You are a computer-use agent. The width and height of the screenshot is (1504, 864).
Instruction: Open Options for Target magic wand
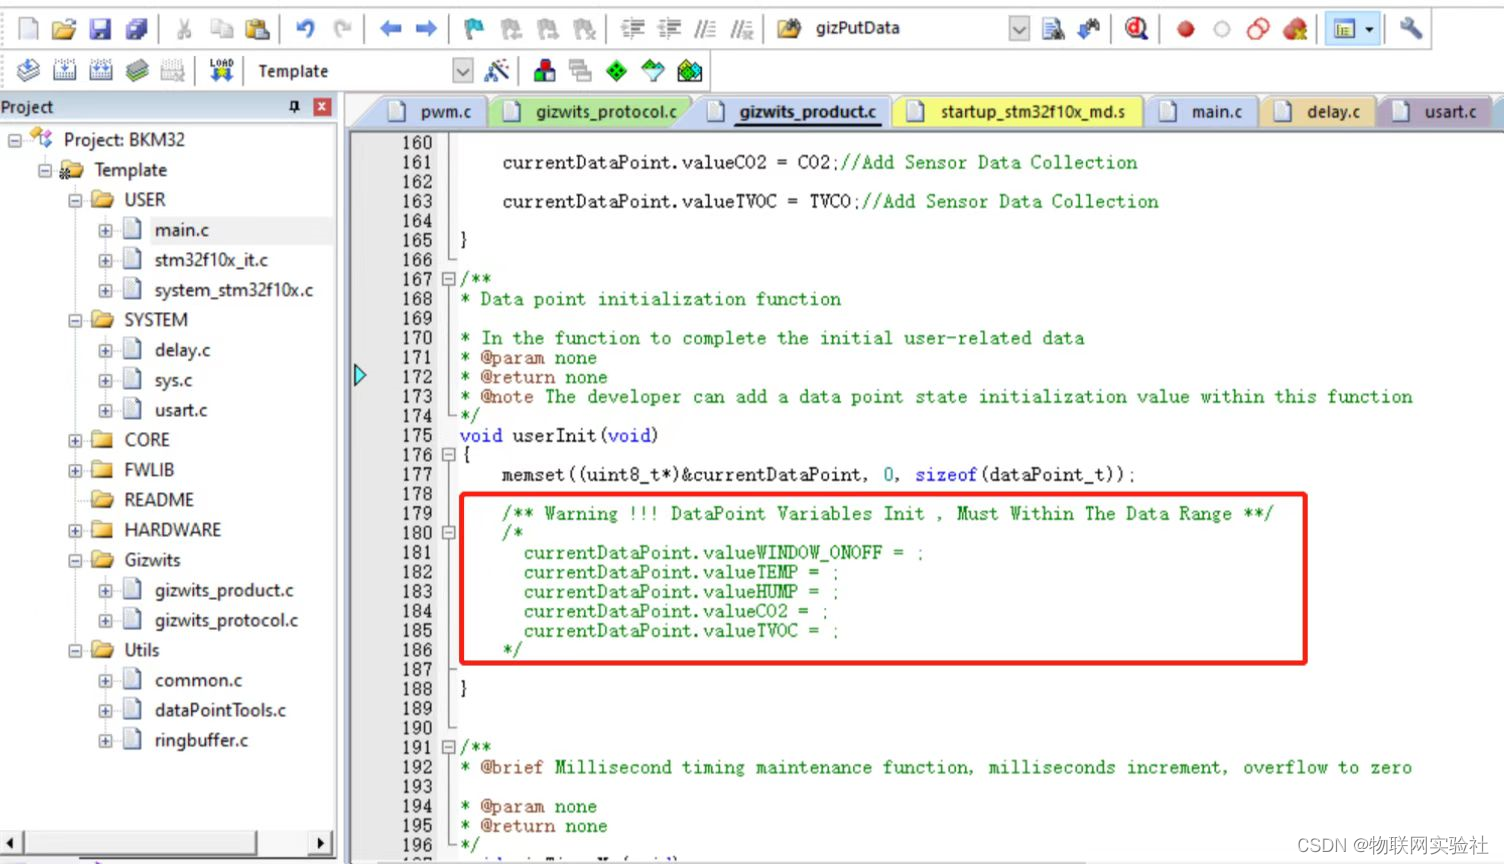[497, 70]
